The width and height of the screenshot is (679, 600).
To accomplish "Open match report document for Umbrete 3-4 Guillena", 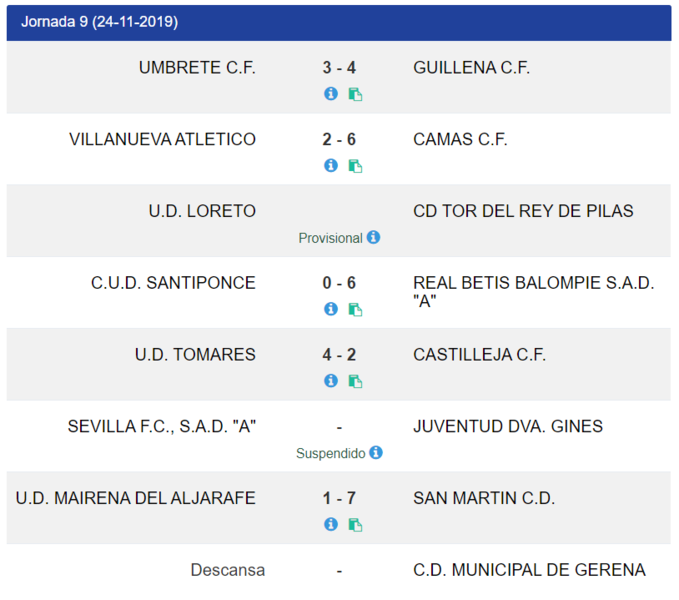I will (356, 94).
